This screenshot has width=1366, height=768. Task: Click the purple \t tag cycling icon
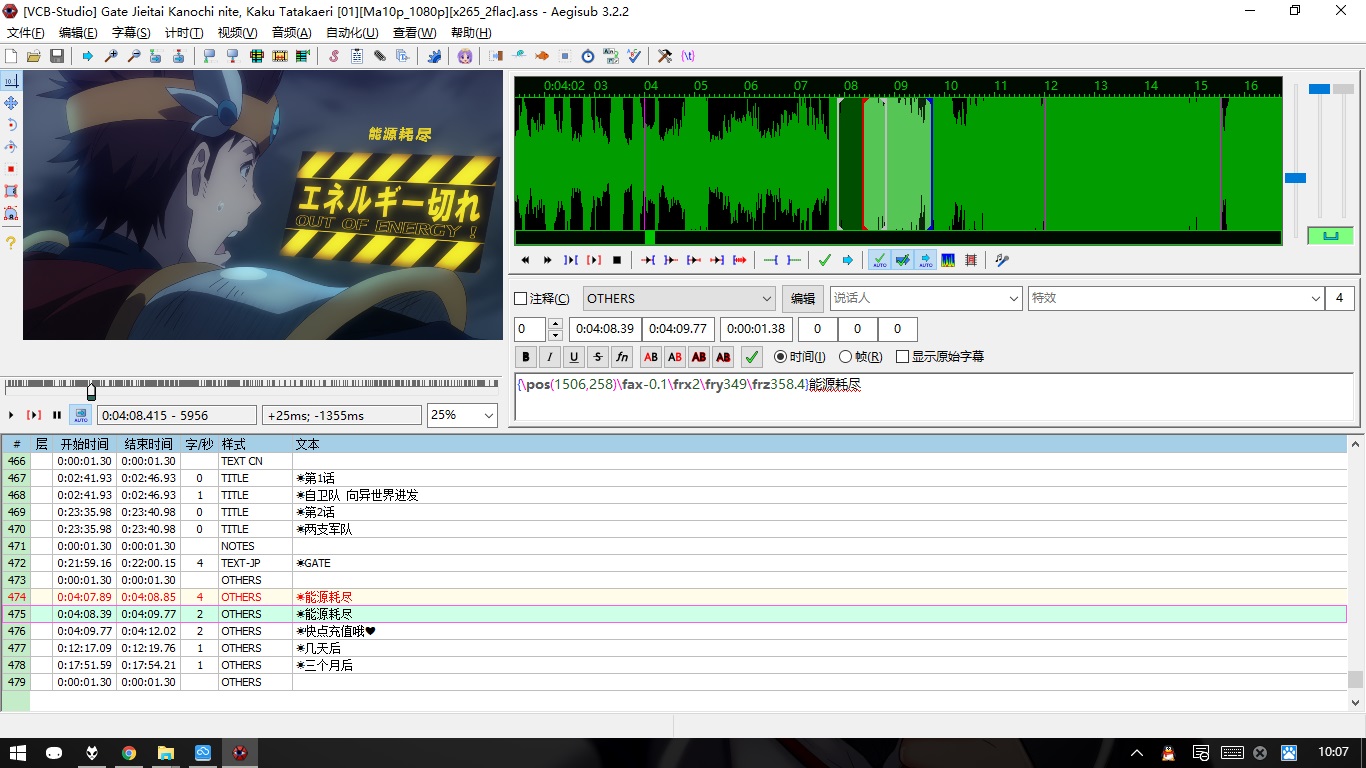coord(688,56)
